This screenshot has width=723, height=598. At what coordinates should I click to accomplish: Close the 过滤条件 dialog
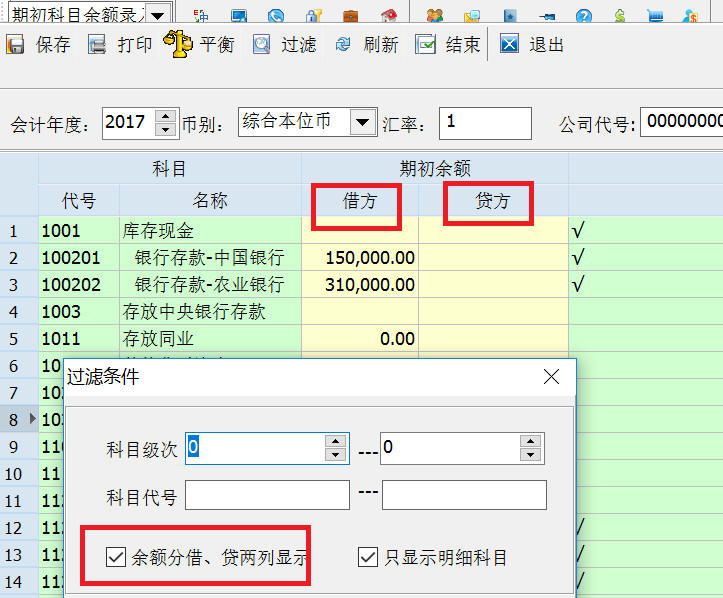point(551,377)
